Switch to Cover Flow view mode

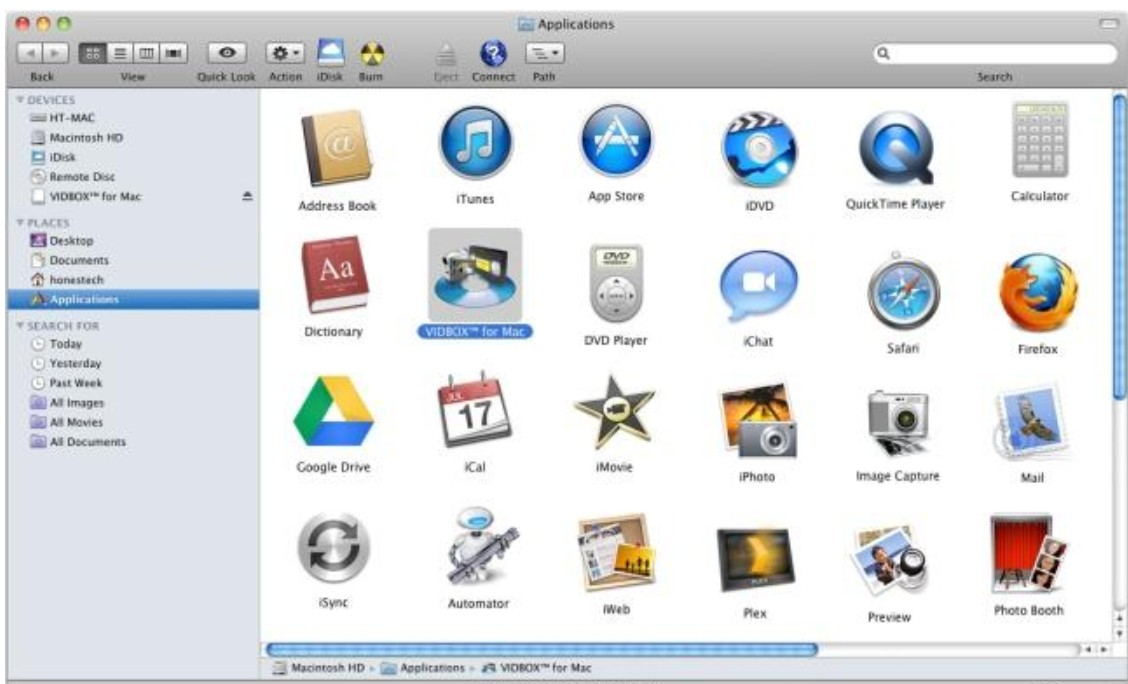pyautogui.click(x=173, y=53)
